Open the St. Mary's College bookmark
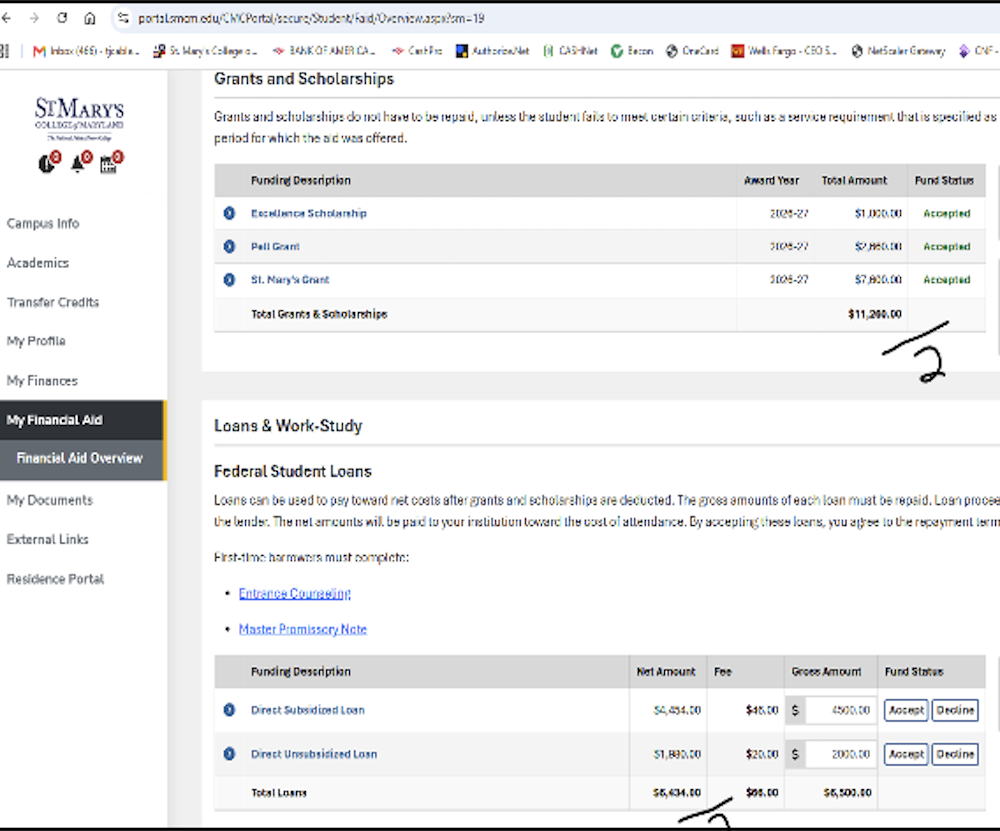This screenshot has width=1000, height=831. pos(205,51)
